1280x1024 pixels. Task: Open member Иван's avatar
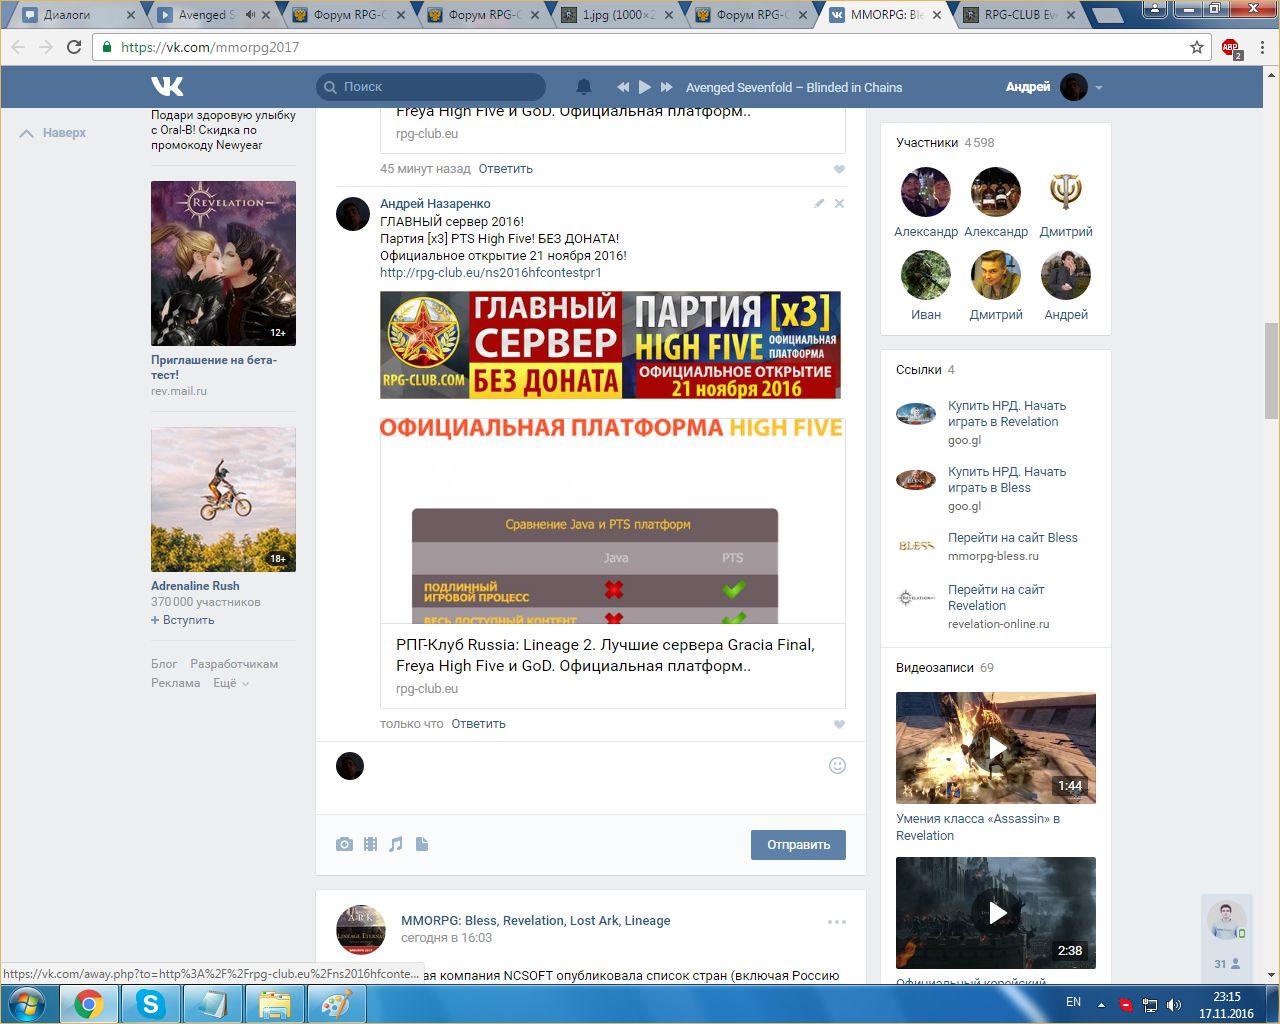coord(926,275)
